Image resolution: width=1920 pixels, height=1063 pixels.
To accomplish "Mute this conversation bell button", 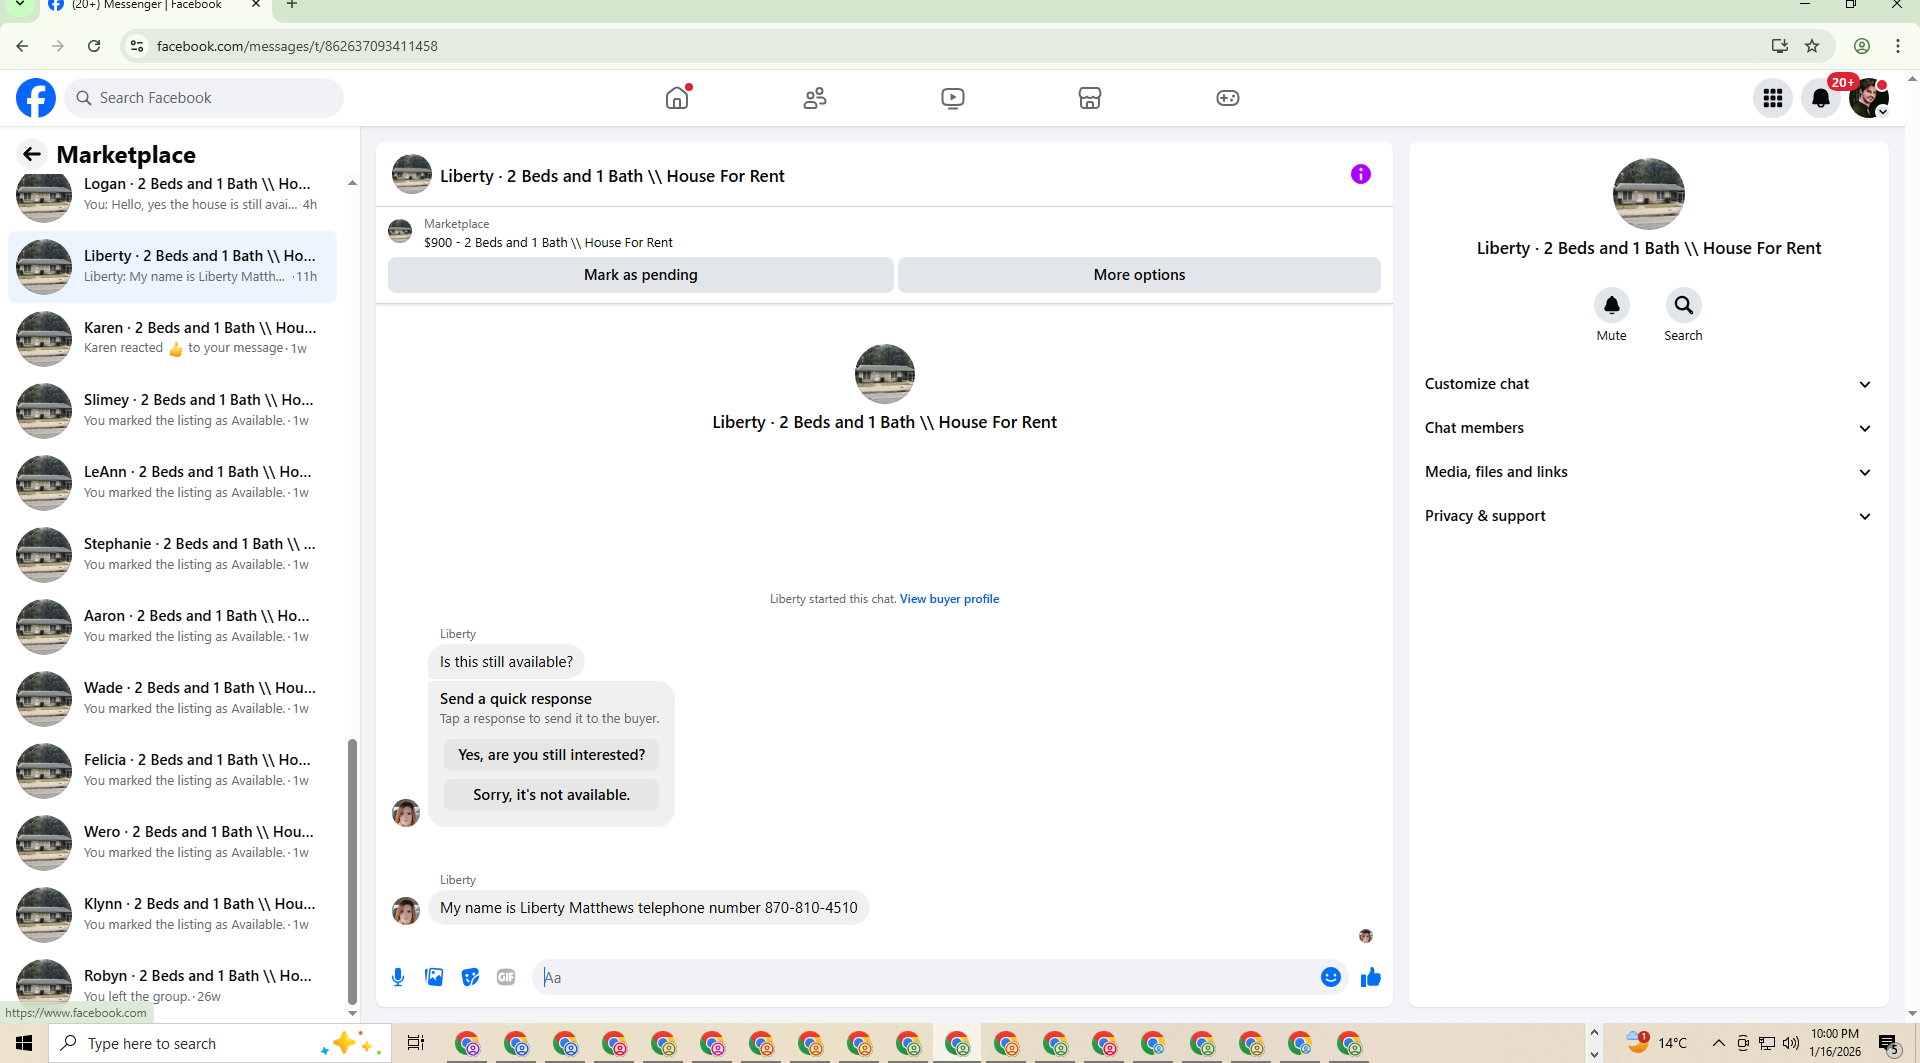I will 1611,305.
